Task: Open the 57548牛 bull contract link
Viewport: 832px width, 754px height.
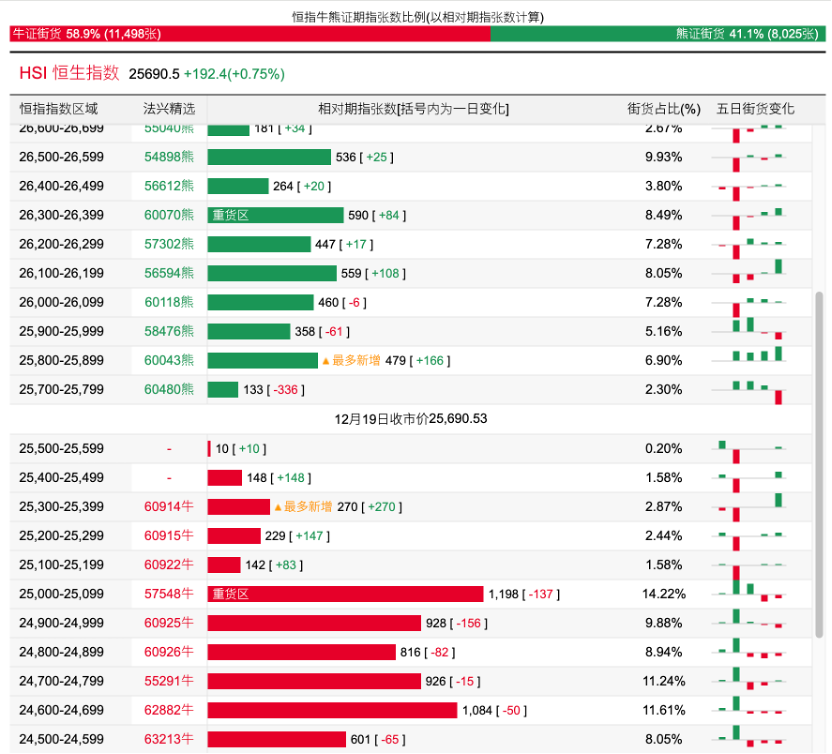Action: pyautogui.click(x=169, y=594)
